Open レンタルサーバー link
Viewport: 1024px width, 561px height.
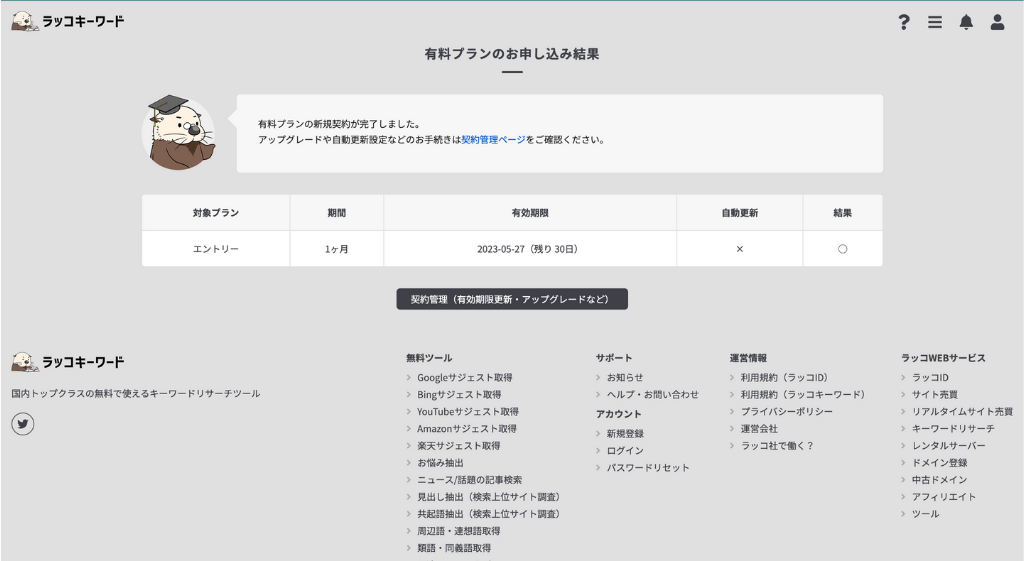pyautogui.click(x=949, y=445)
